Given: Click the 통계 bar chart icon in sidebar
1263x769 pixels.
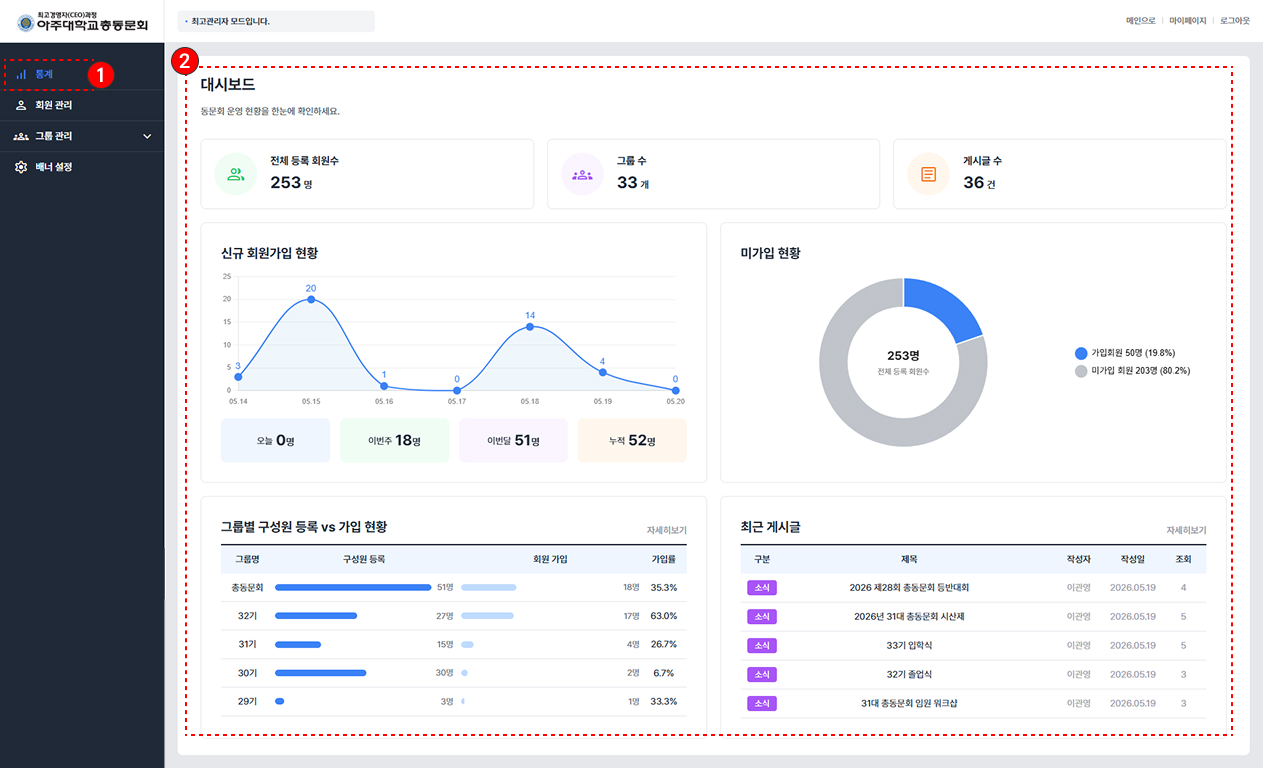Looking at the screenshot, I should pos(21,75).
